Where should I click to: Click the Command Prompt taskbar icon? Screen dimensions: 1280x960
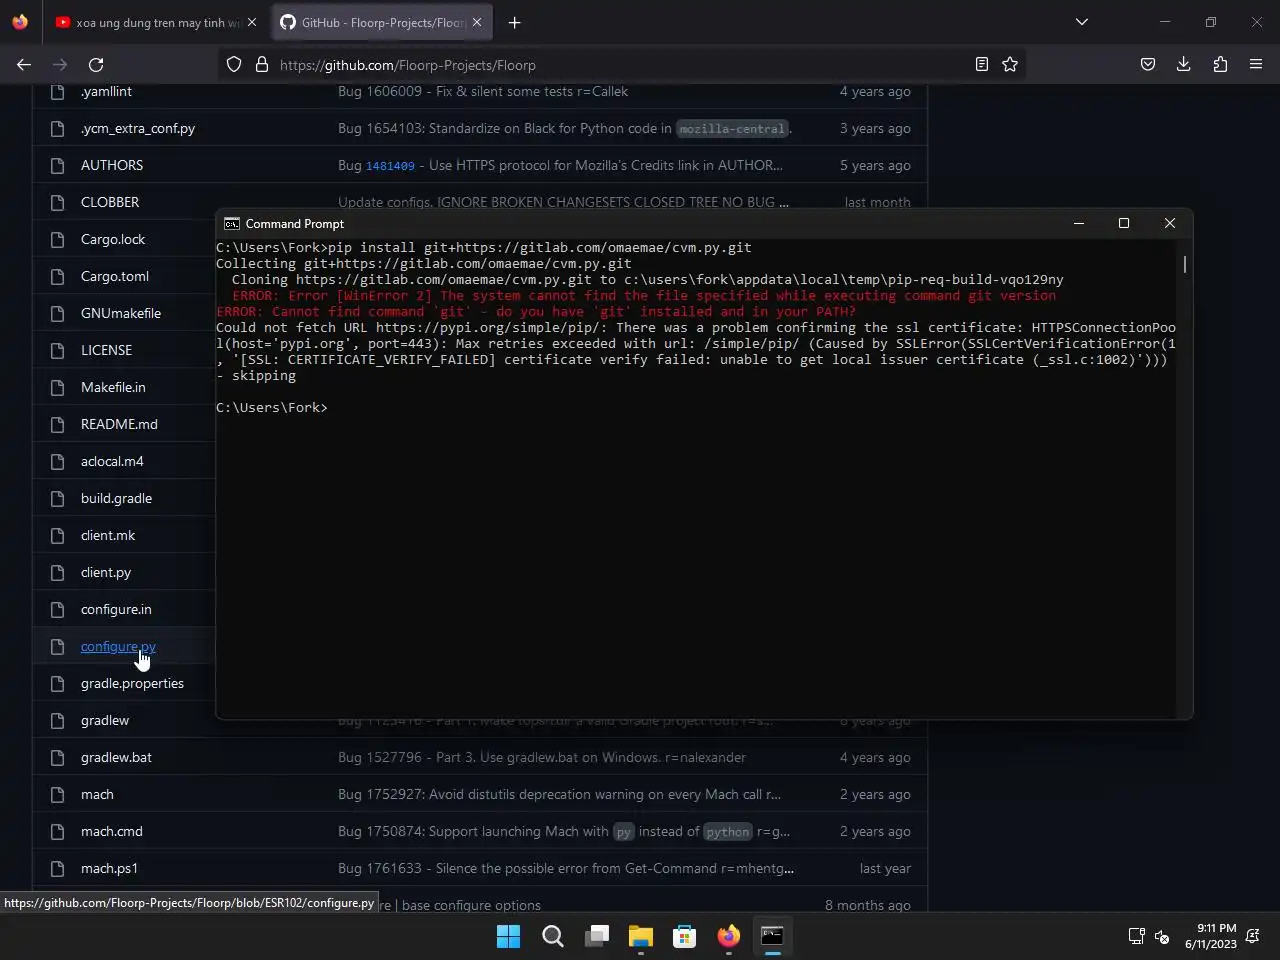coord(772,936)
